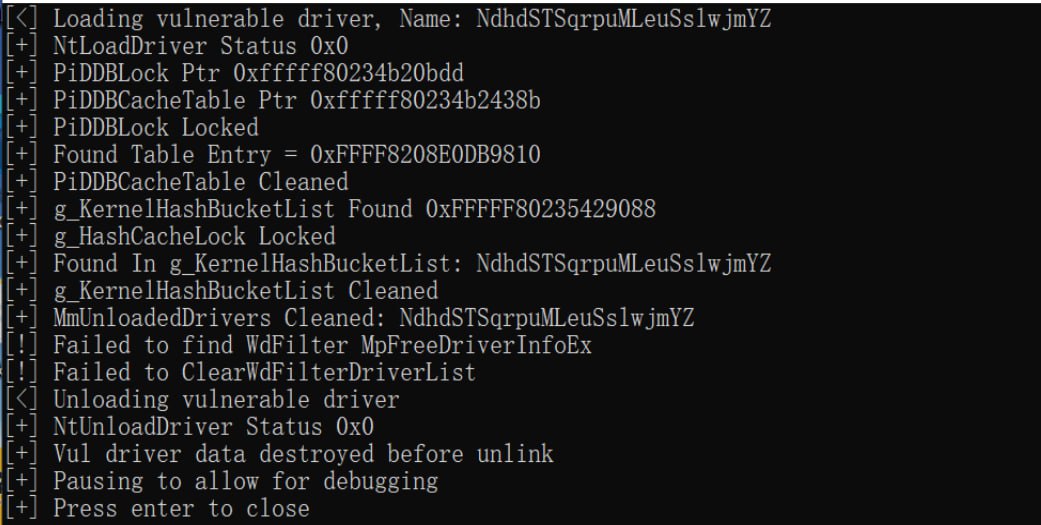
Task: Click the "NtUnloadDriver Status 0x0" line
Action: click(213, 427)
